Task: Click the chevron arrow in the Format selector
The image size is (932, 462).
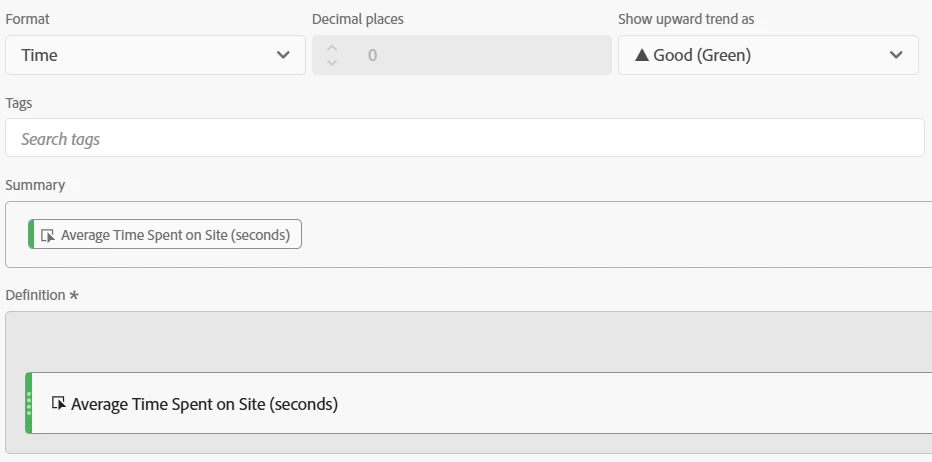Action: point(283,55)
